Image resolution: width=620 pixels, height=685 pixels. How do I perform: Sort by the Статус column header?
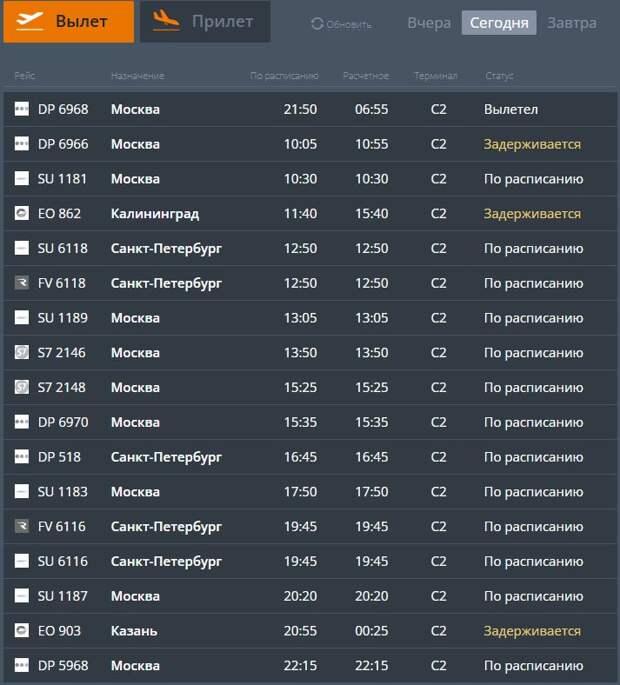(x=499, y=76)
